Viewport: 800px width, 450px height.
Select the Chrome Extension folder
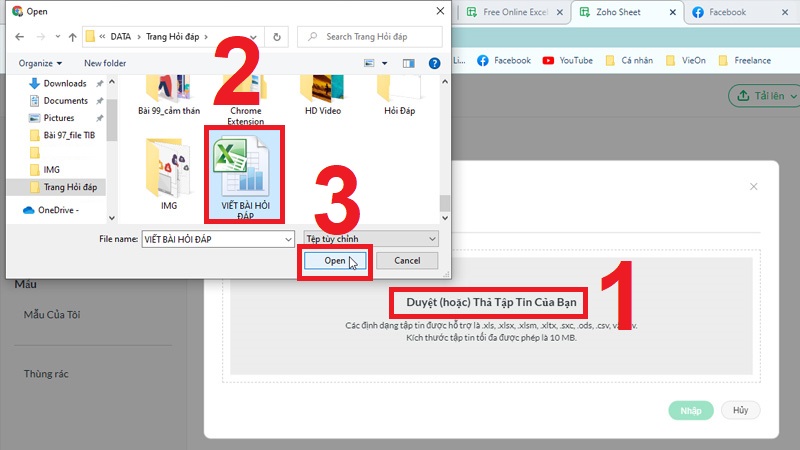tap(245, 100)
